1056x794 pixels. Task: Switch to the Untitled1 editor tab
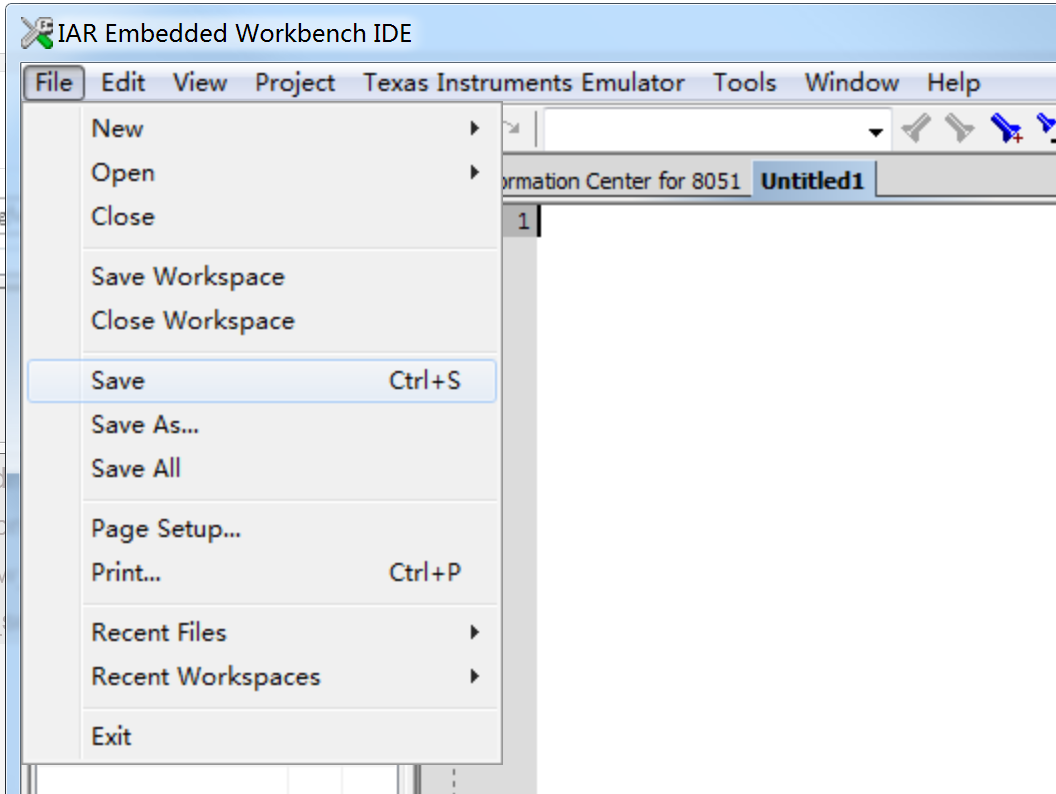coord(813,180)
